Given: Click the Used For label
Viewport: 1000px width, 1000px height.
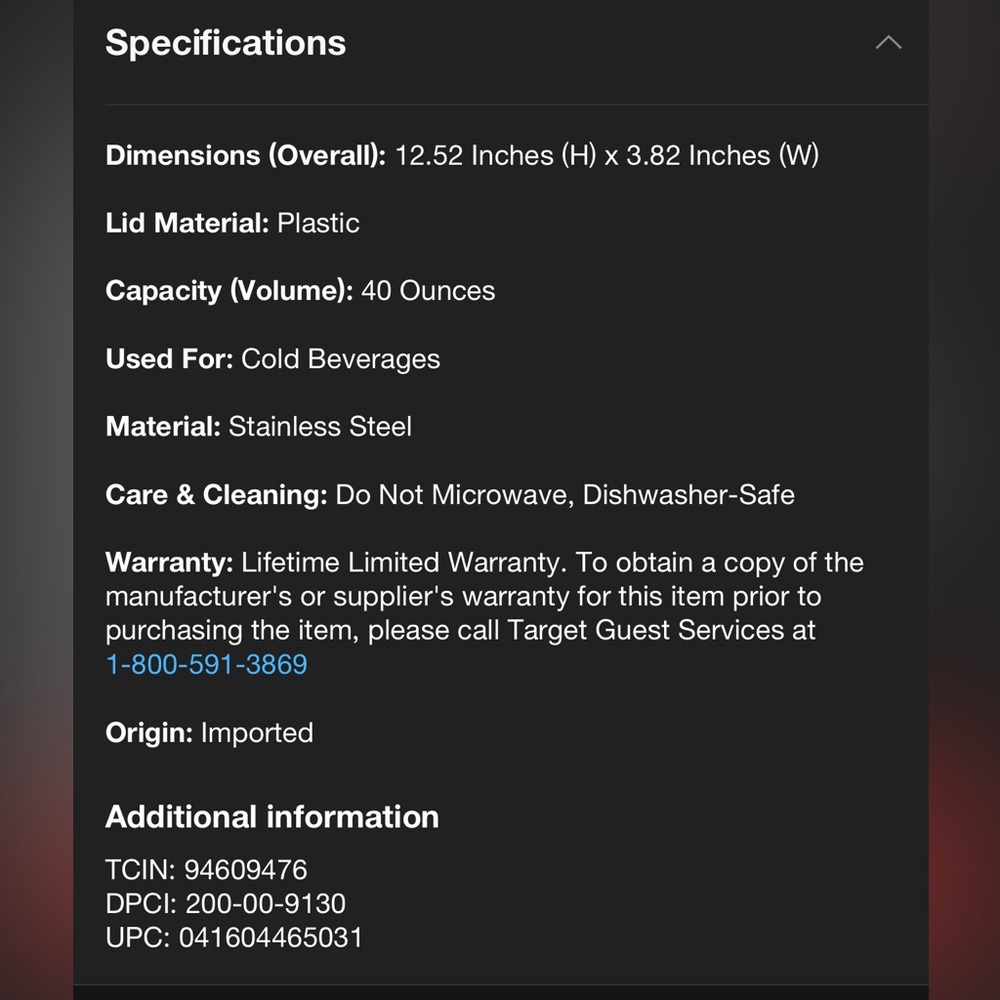Looking at the screenshot, I should 169,359.
